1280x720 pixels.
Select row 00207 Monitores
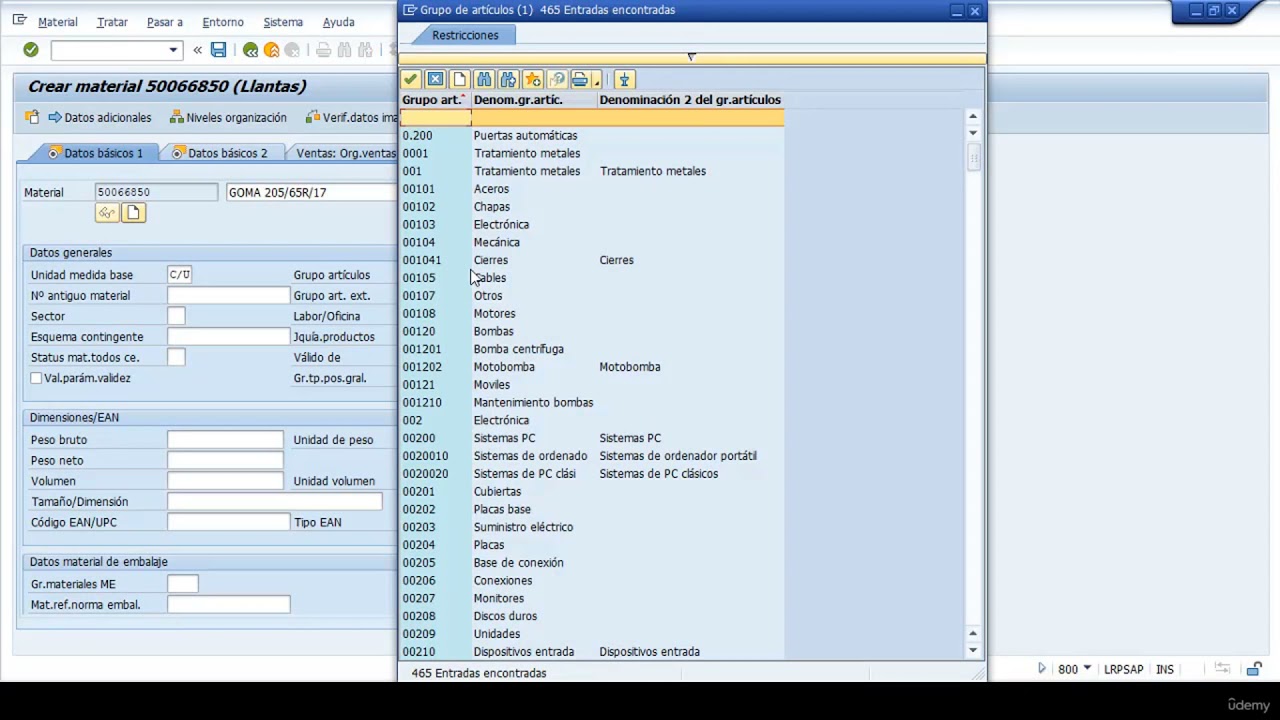point(592,598)
